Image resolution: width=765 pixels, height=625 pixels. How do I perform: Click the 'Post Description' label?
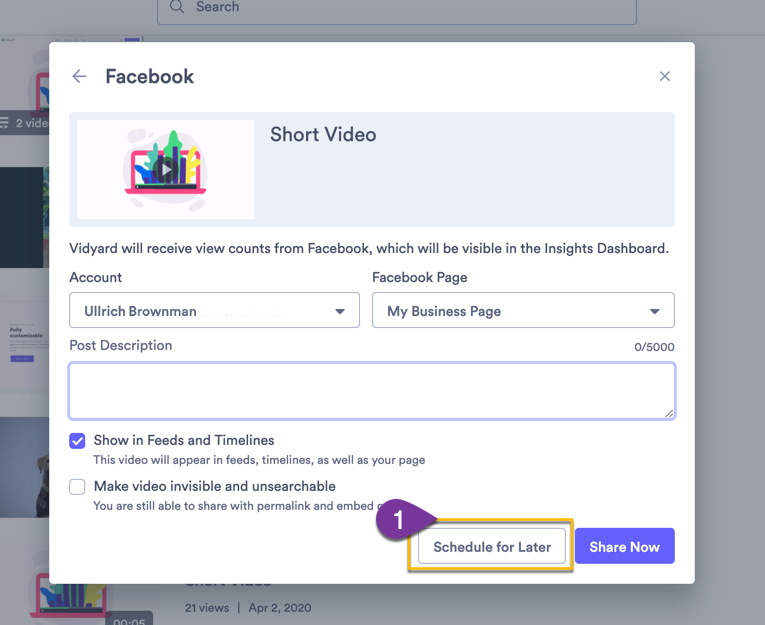[x=121, y=345]
